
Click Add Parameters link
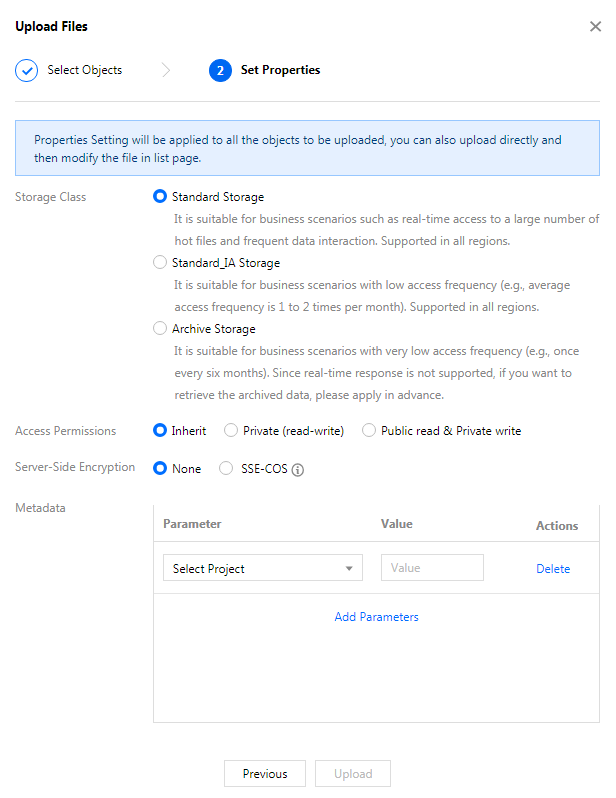coord(376,617)
